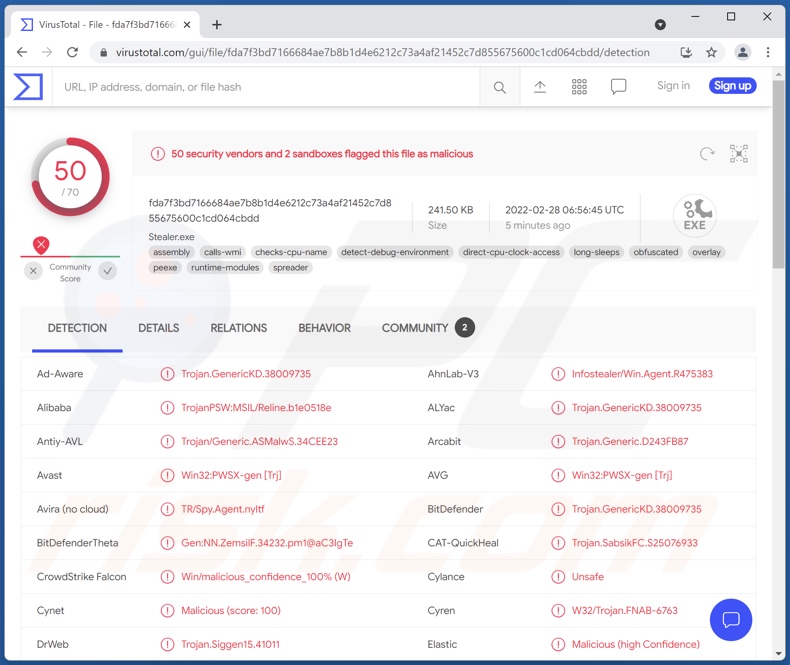Click the browser forward arrow
The image size is (790, 665).
click(47, 52)
